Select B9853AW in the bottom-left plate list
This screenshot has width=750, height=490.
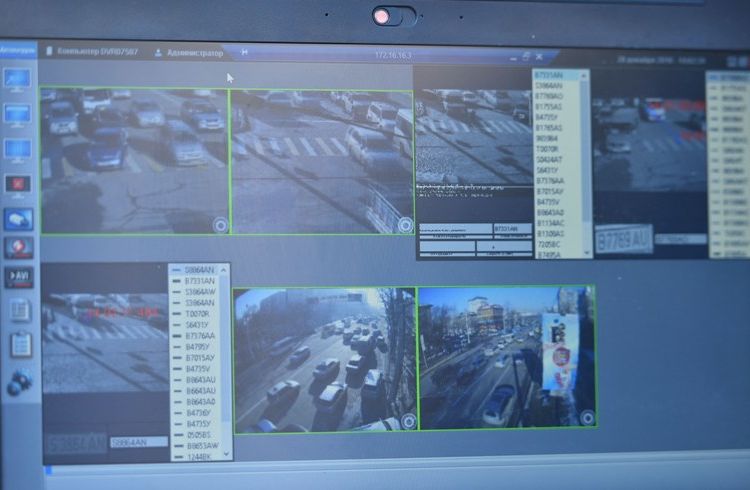tap(202, 446)
